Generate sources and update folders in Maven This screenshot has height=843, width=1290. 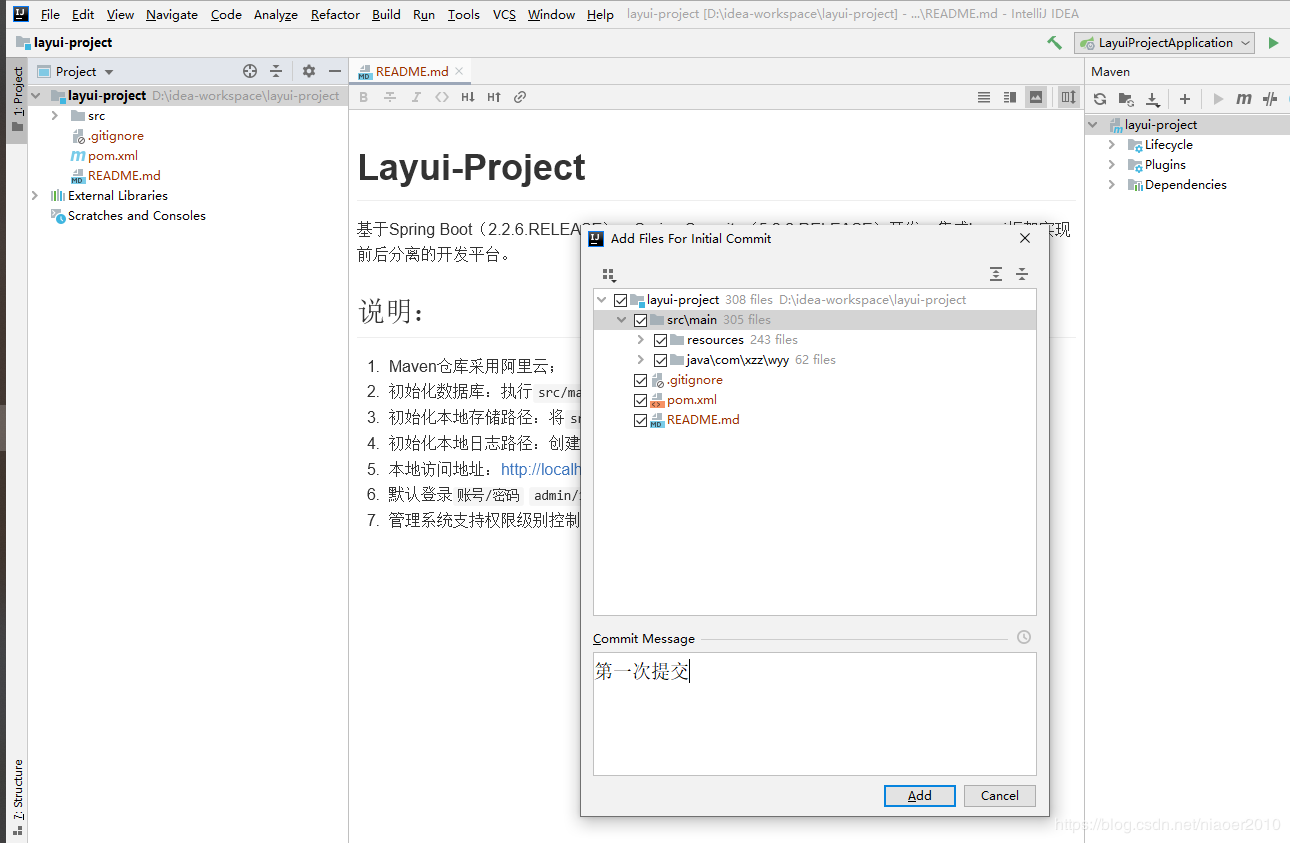click(x=1126, y=99)
